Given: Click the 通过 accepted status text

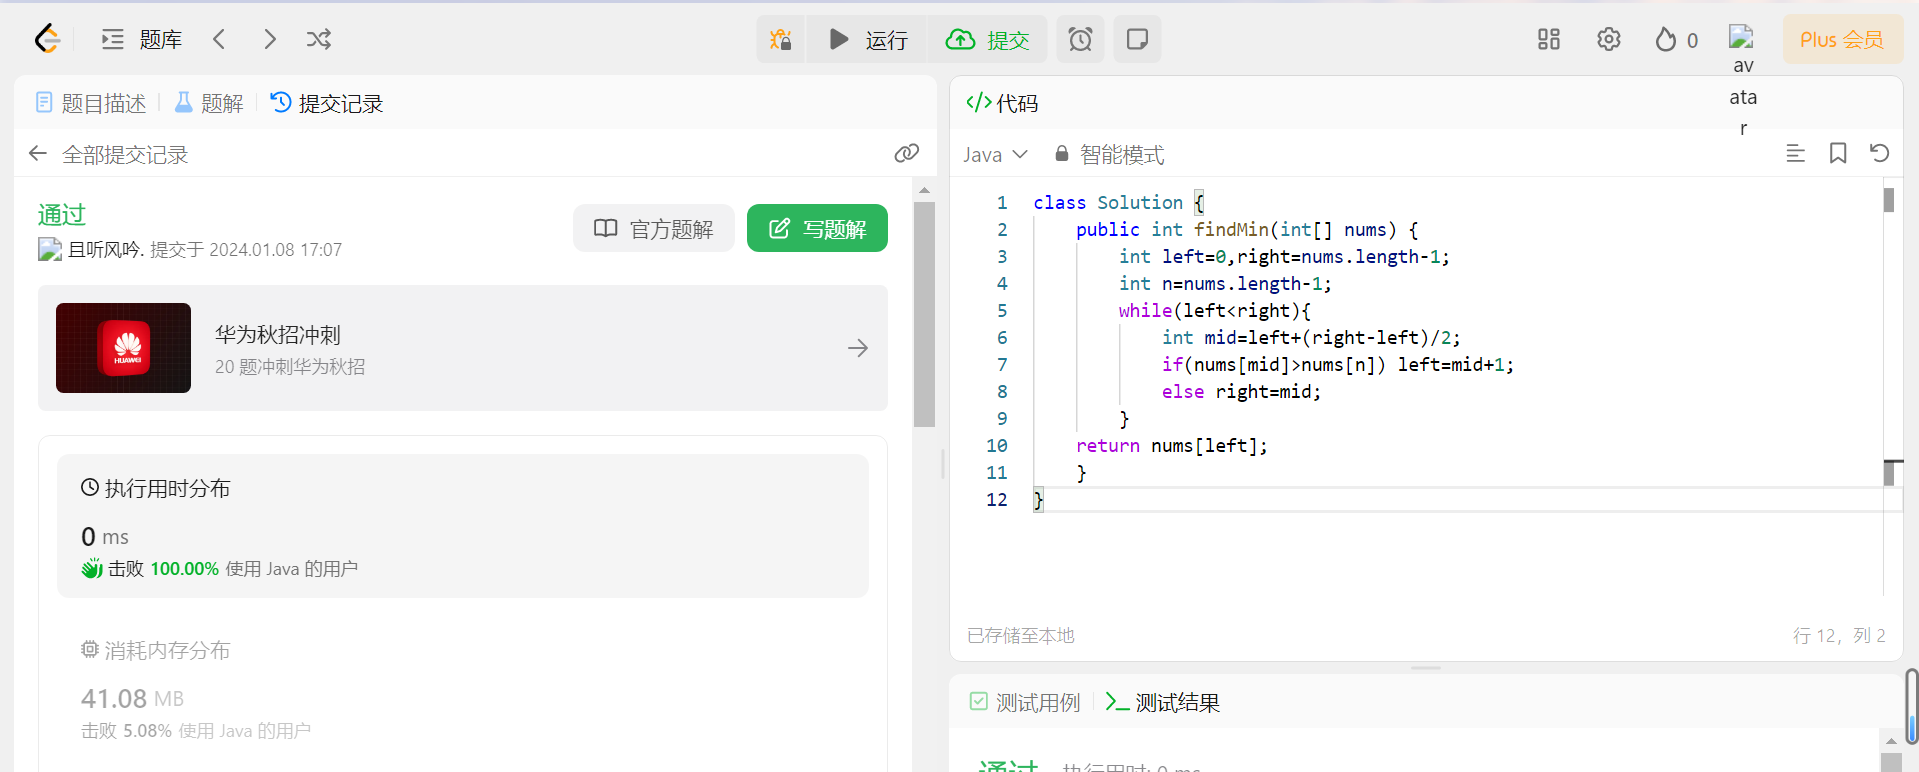Looking at the screenshot, I should point(62,214).
